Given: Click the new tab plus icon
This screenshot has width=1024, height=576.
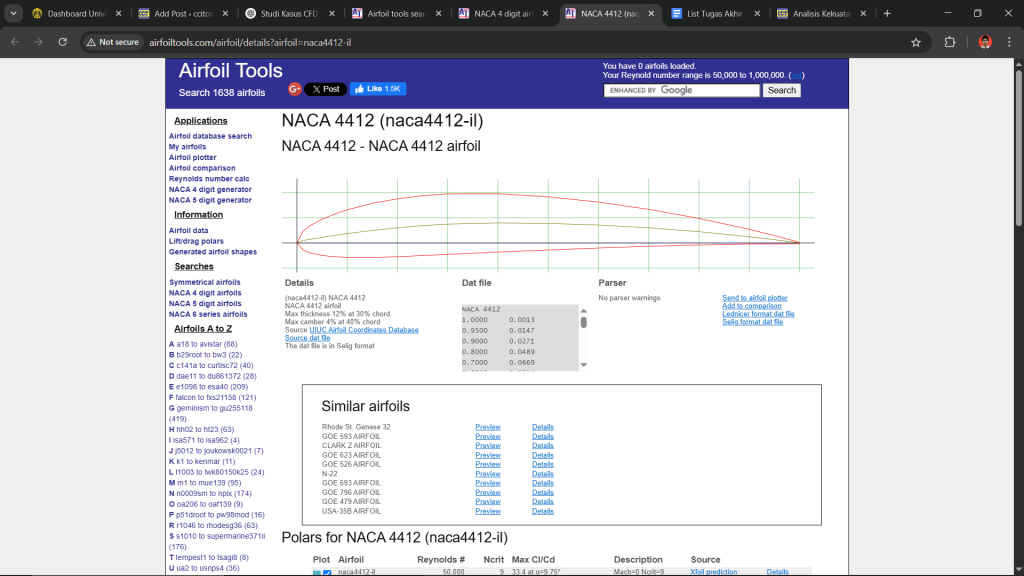Looking at the screenshot, I should 886,14.
